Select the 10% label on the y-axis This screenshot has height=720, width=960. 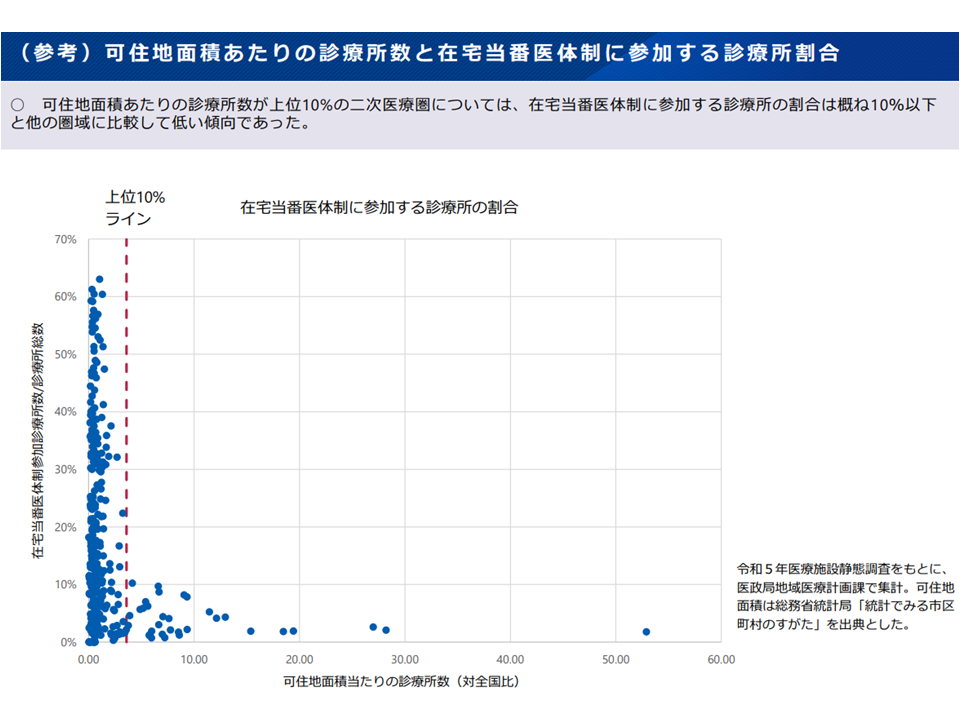pyautogui.click(x=66, y=584)
